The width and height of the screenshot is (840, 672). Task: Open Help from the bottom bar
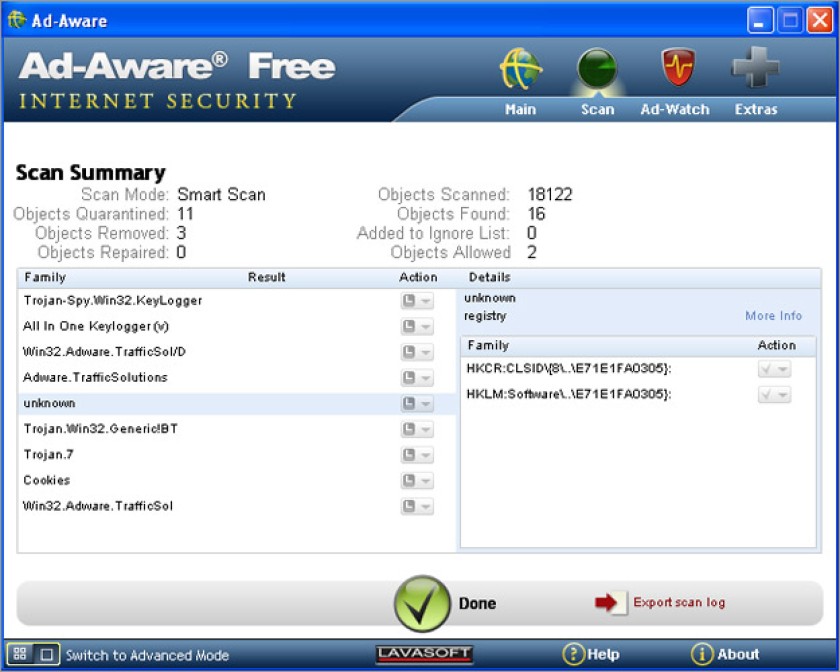pos(591,654)
